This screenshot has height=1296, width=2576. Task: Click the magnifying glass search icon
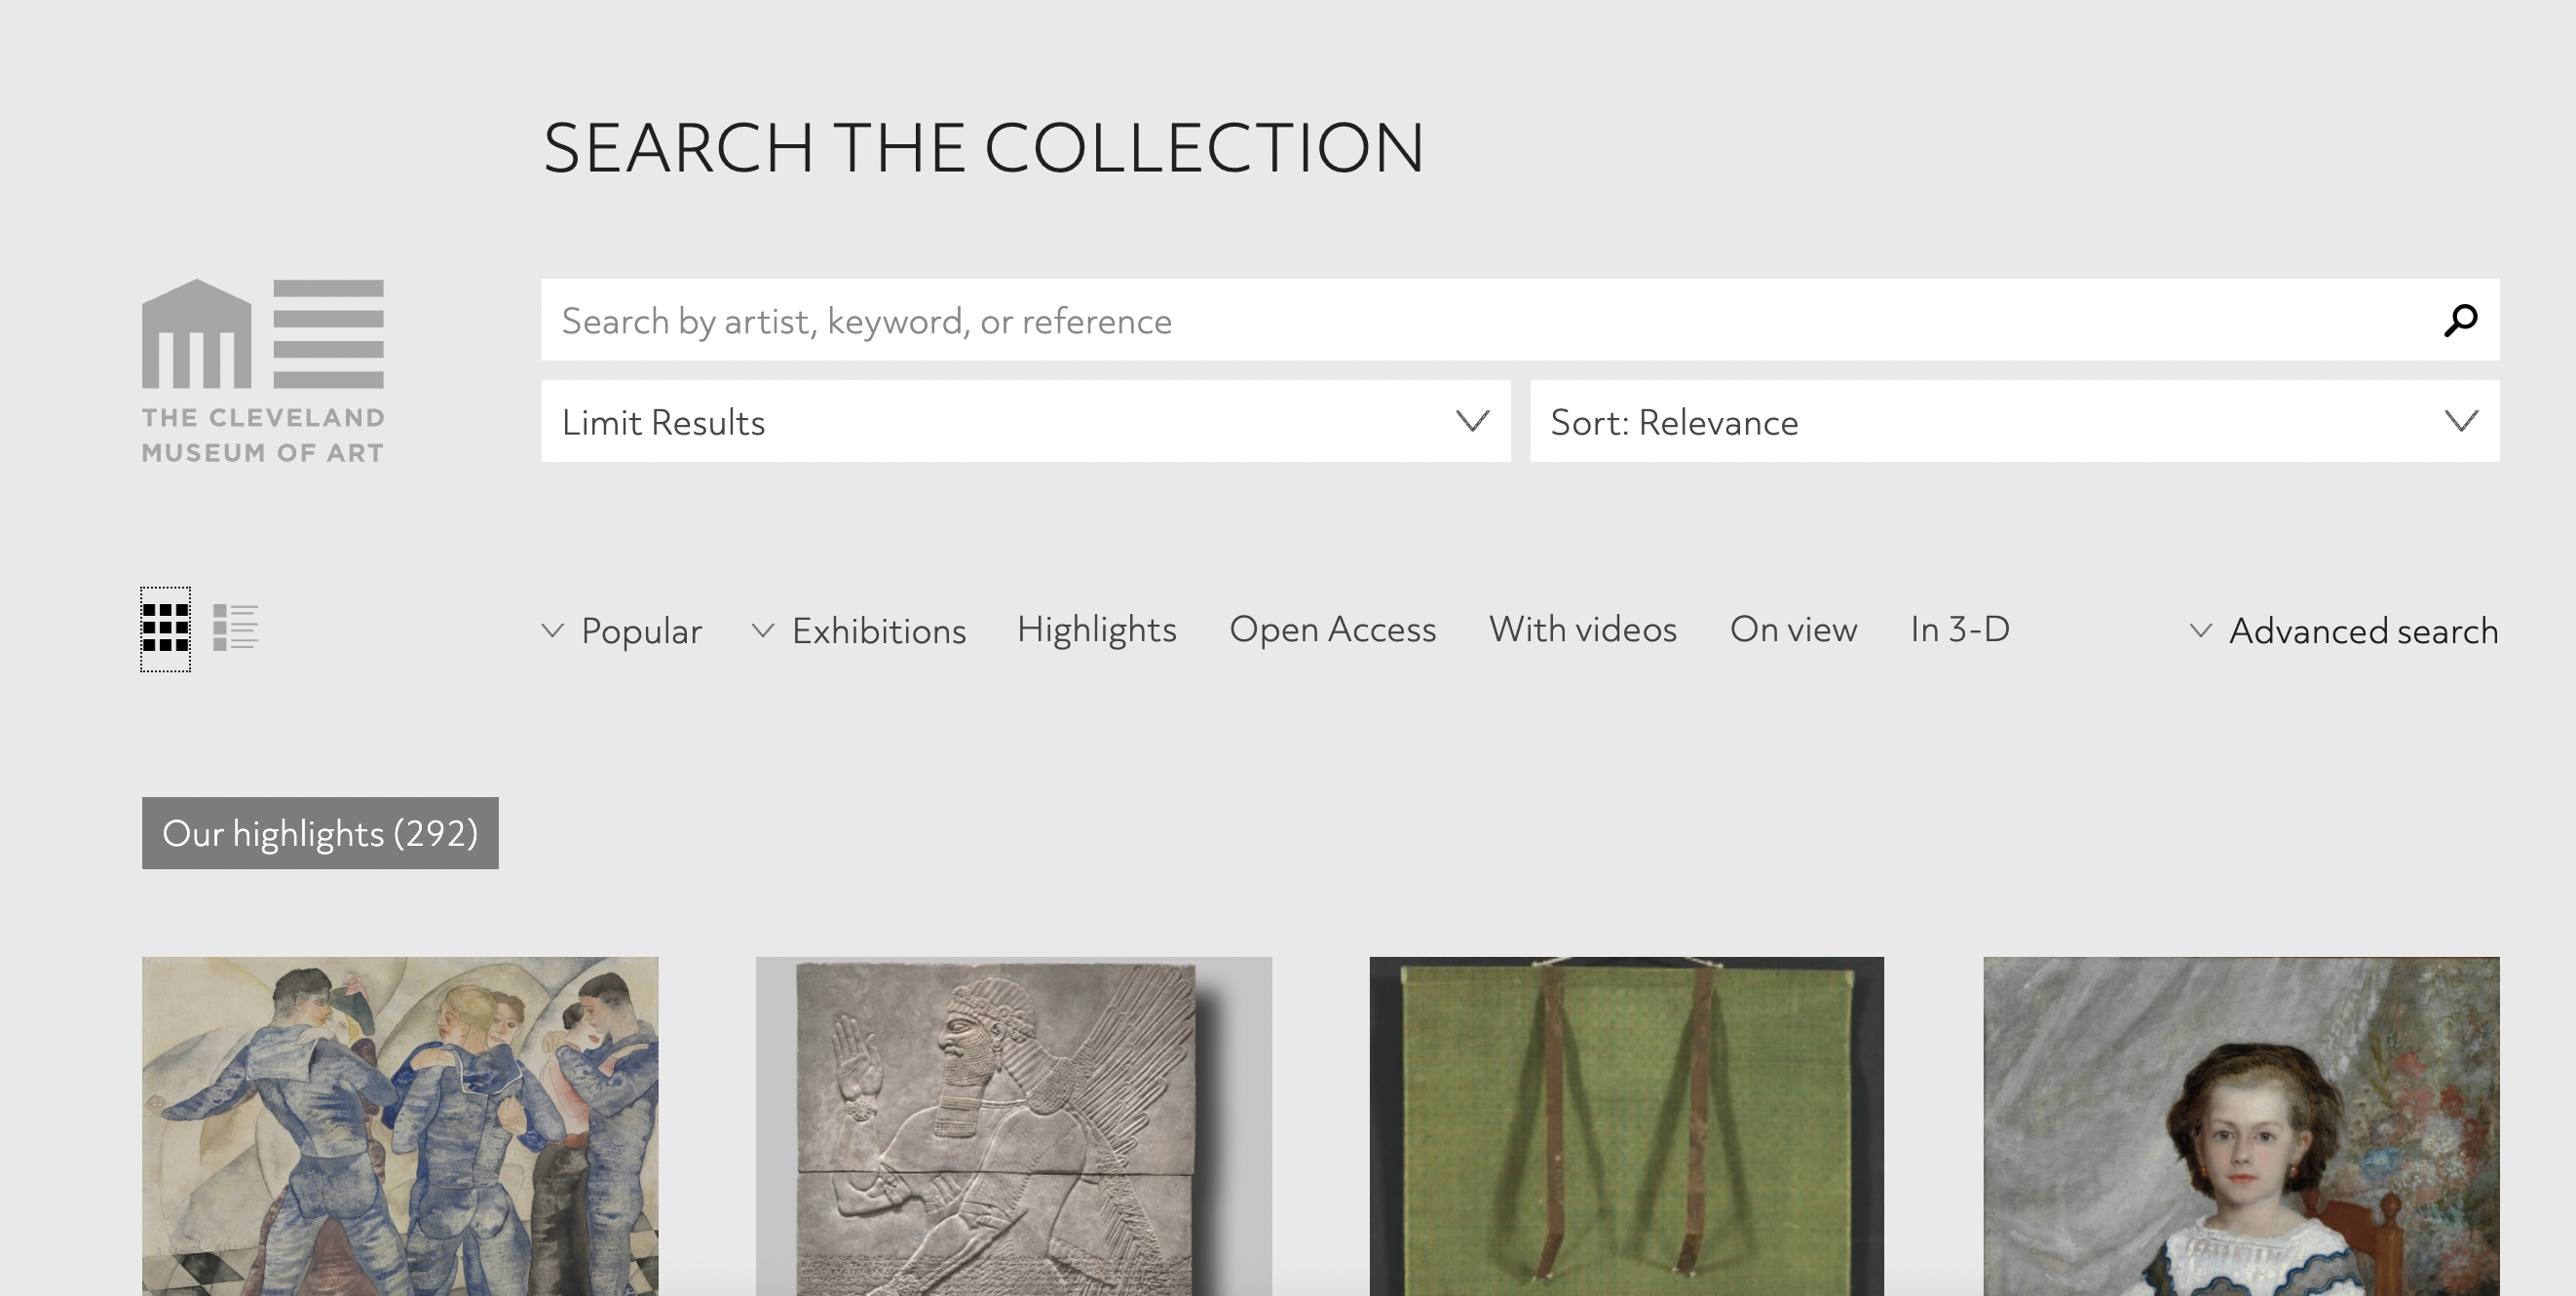[2460, 320]
